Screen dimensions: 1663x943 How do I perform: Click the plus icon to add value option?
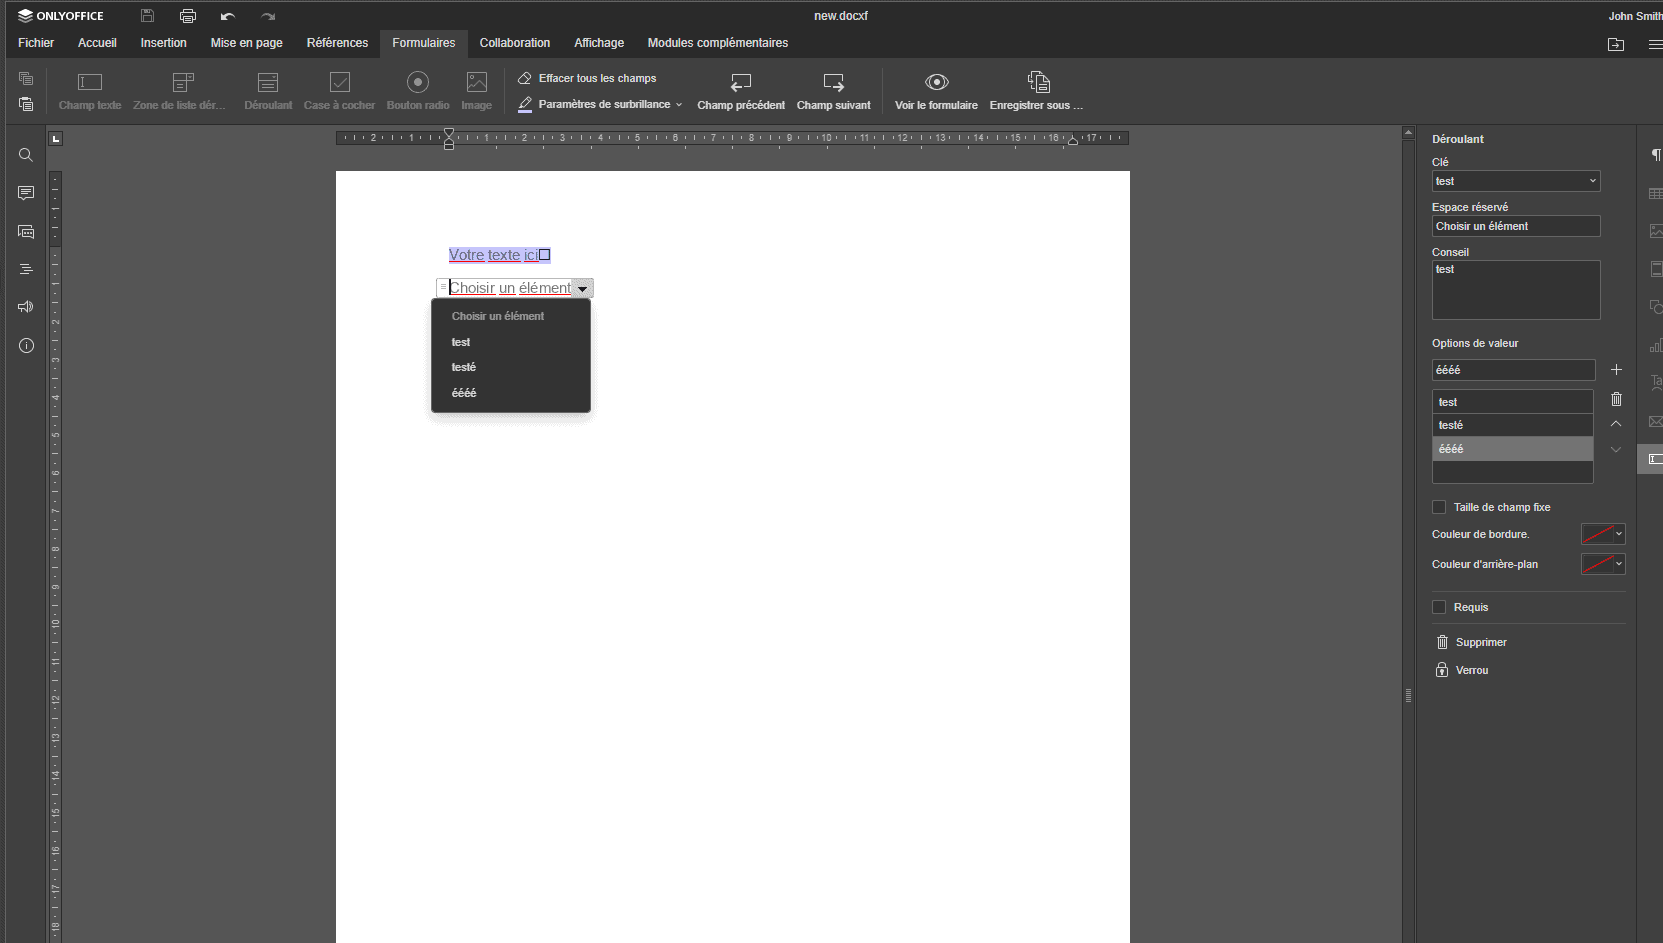click(1616, 370)
